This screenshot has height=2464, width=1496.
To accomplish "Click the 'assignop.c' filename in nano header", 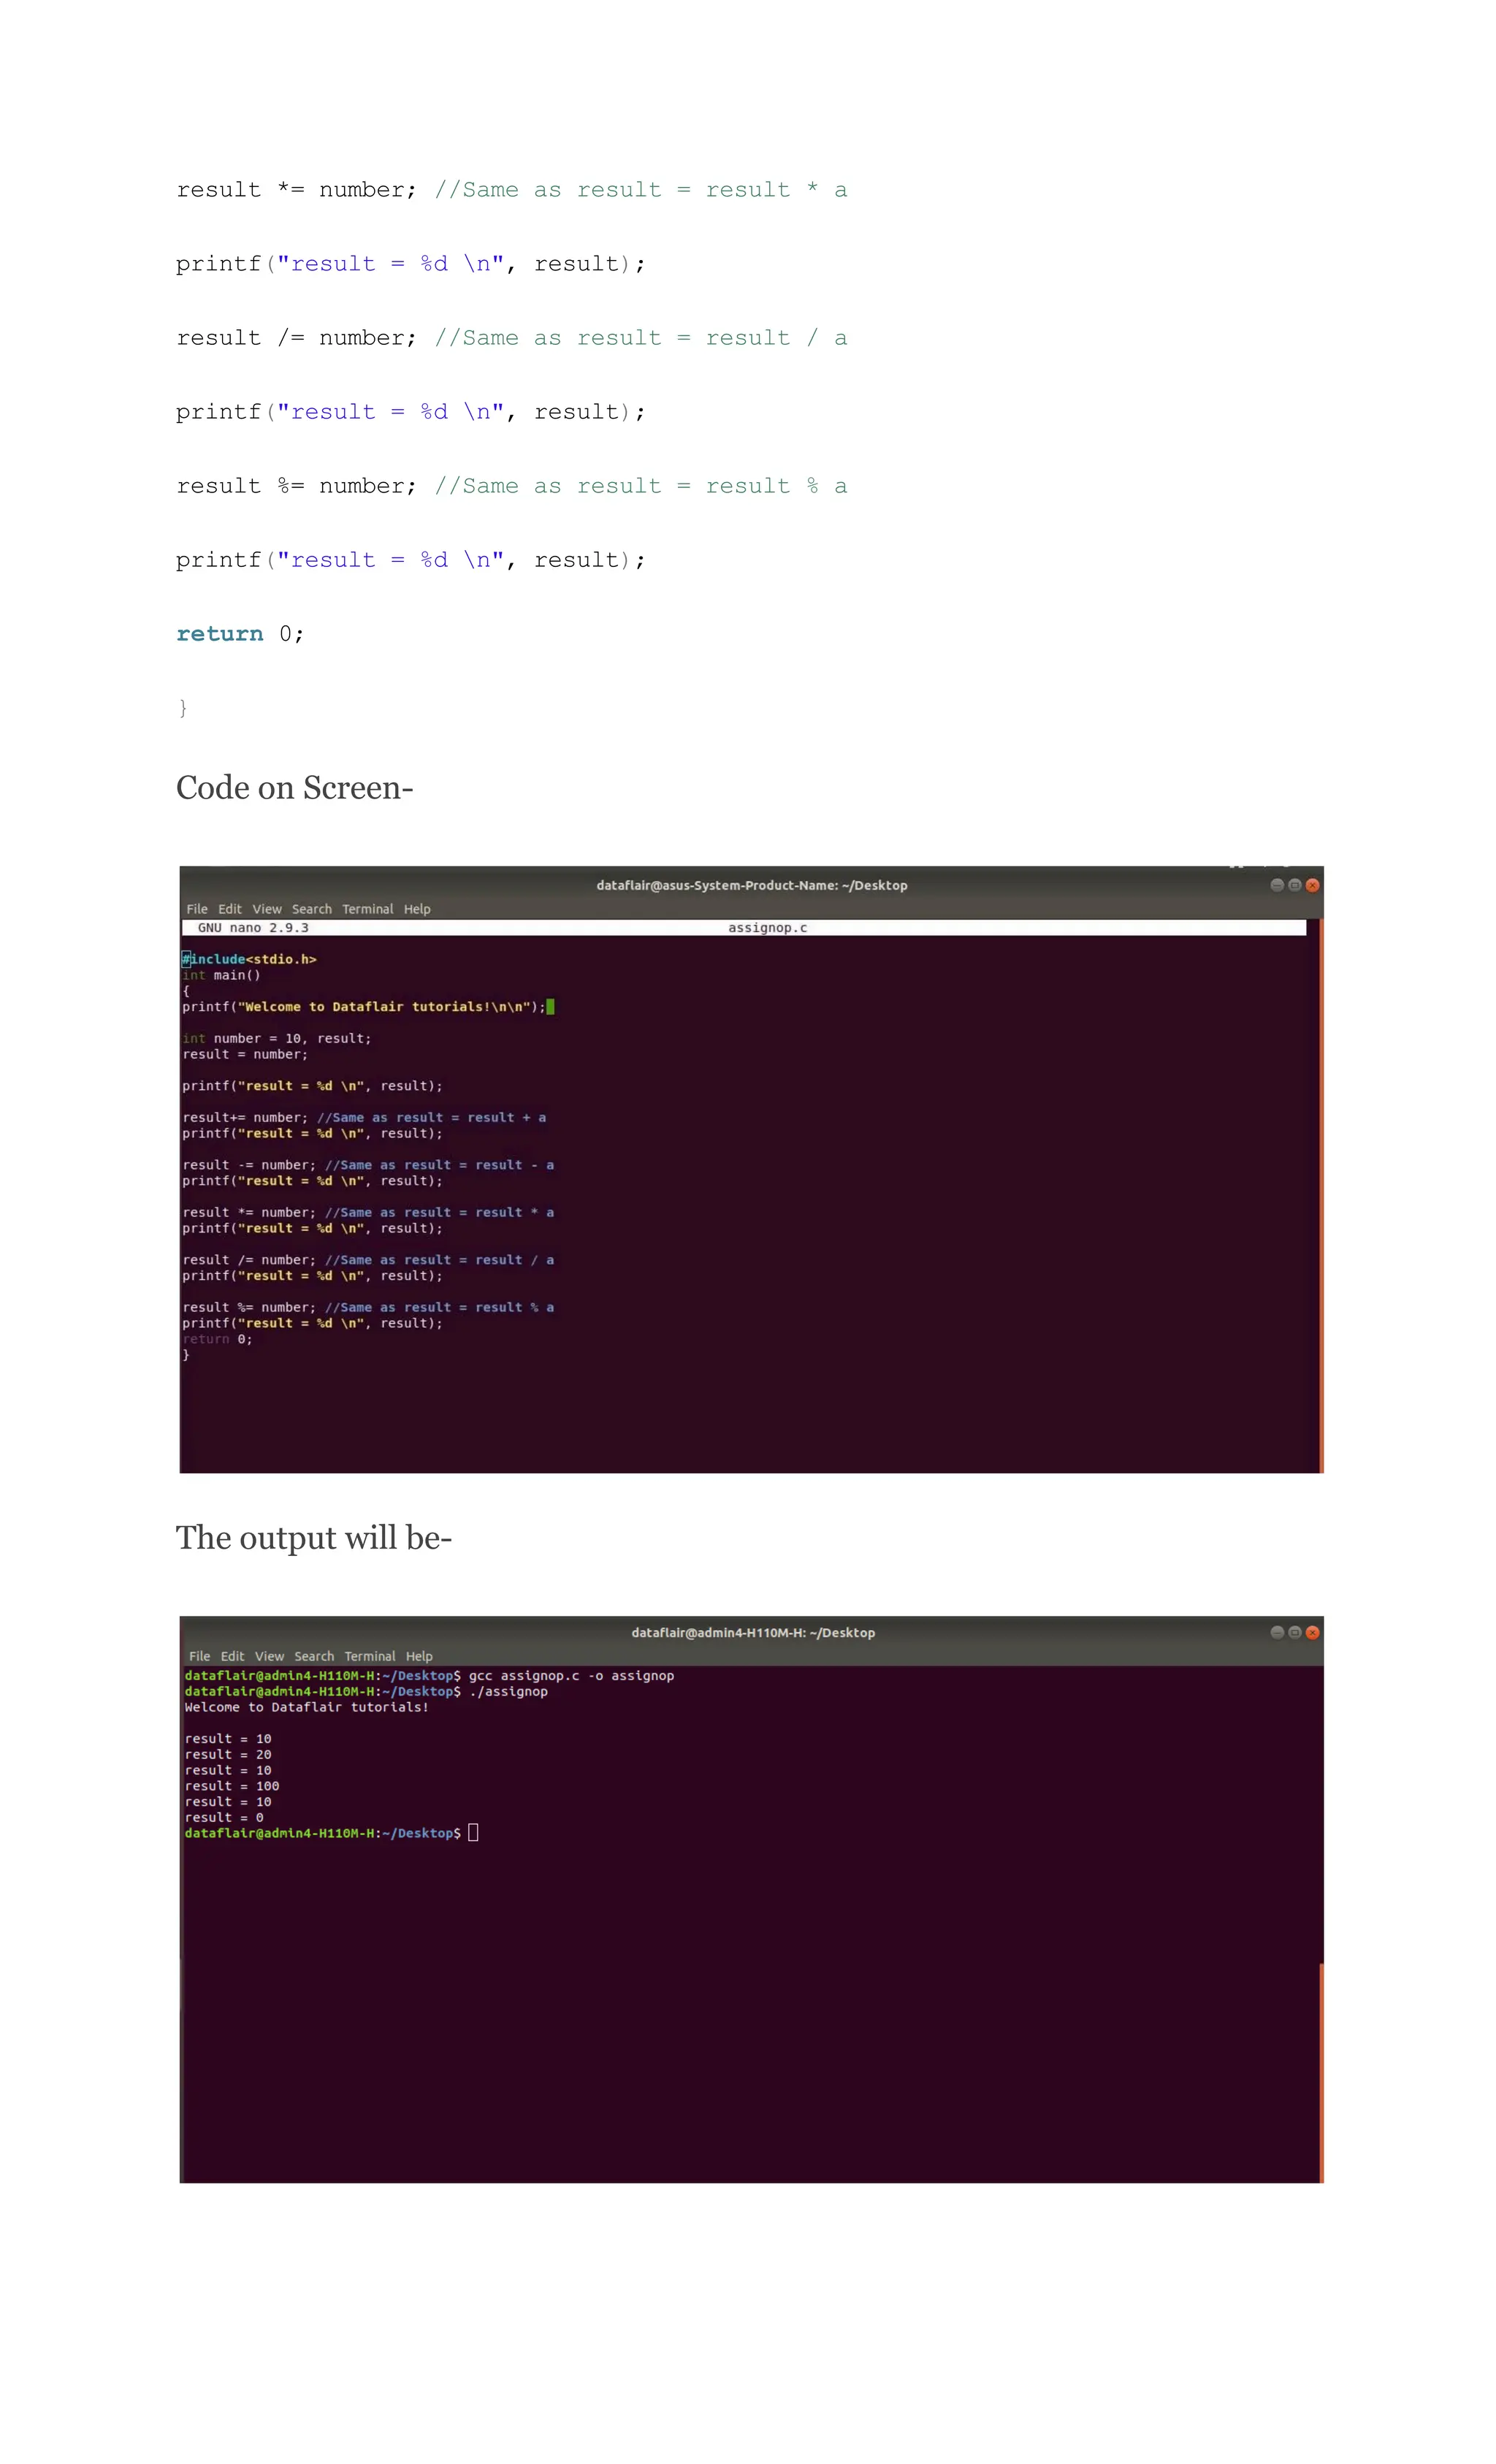I will (767, 928).
